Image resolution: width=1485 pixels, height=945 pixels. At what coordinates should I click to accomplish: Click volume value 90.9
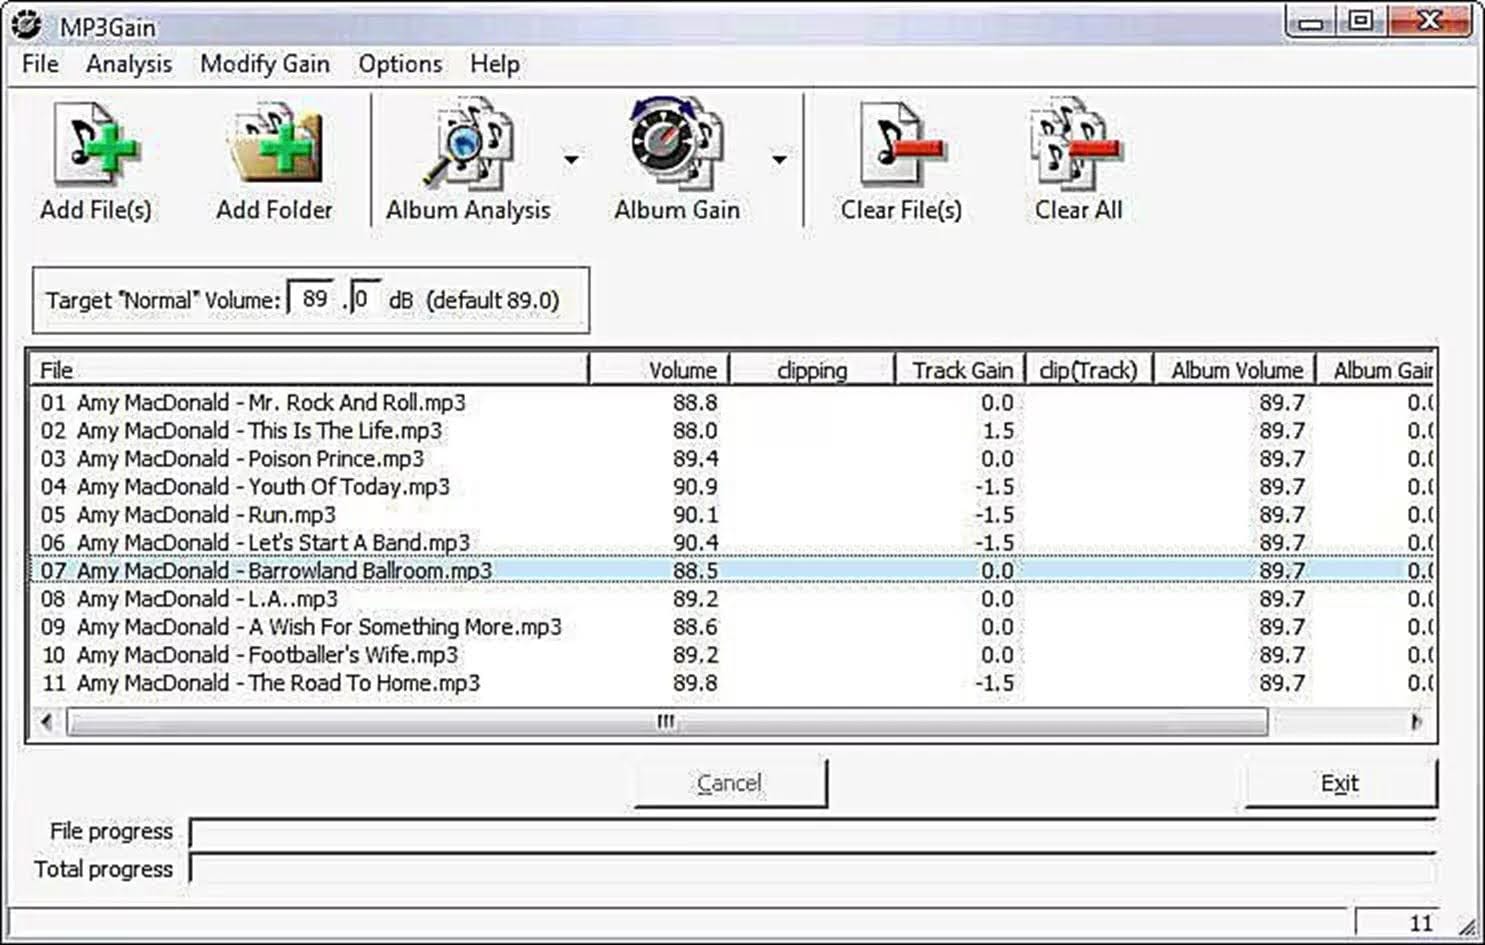tap(695, 487)
